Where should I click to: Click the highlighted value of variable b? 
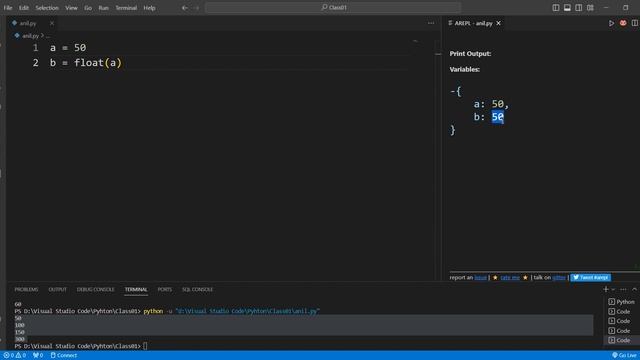pyautogui.click(x=498, y=117)
